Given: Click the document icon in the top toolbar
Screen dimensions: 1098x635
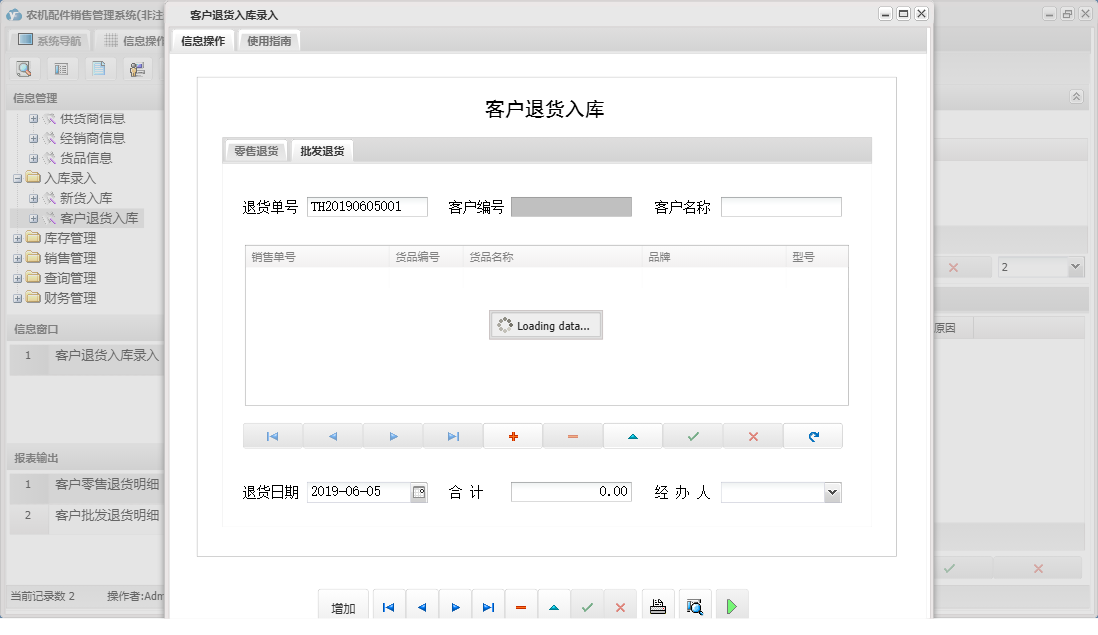Looking at the screenshot, I should (x=97, y=68).
